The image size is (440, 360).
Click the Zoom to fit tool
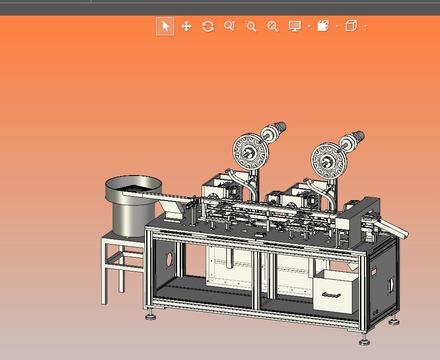tap(273, 26)
